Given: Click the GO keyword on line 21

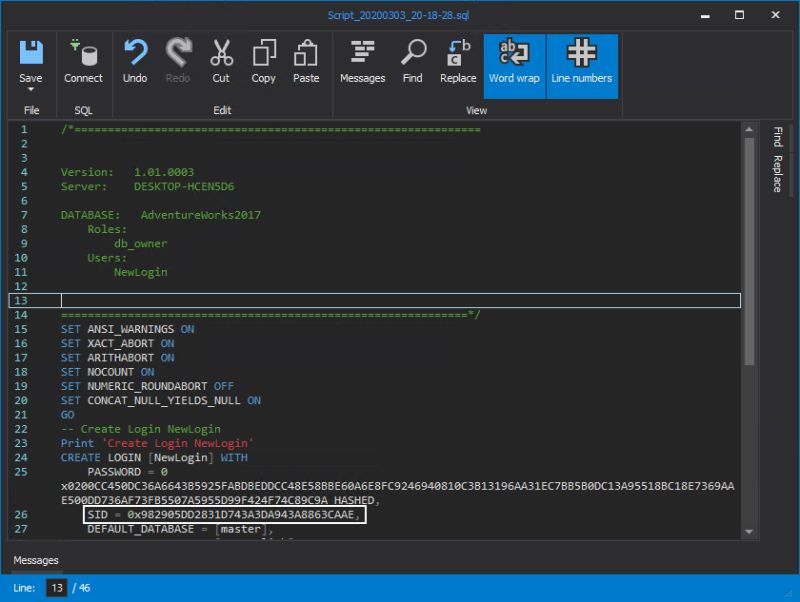Looking at the screenshot, I should click(x=68, y=414).
